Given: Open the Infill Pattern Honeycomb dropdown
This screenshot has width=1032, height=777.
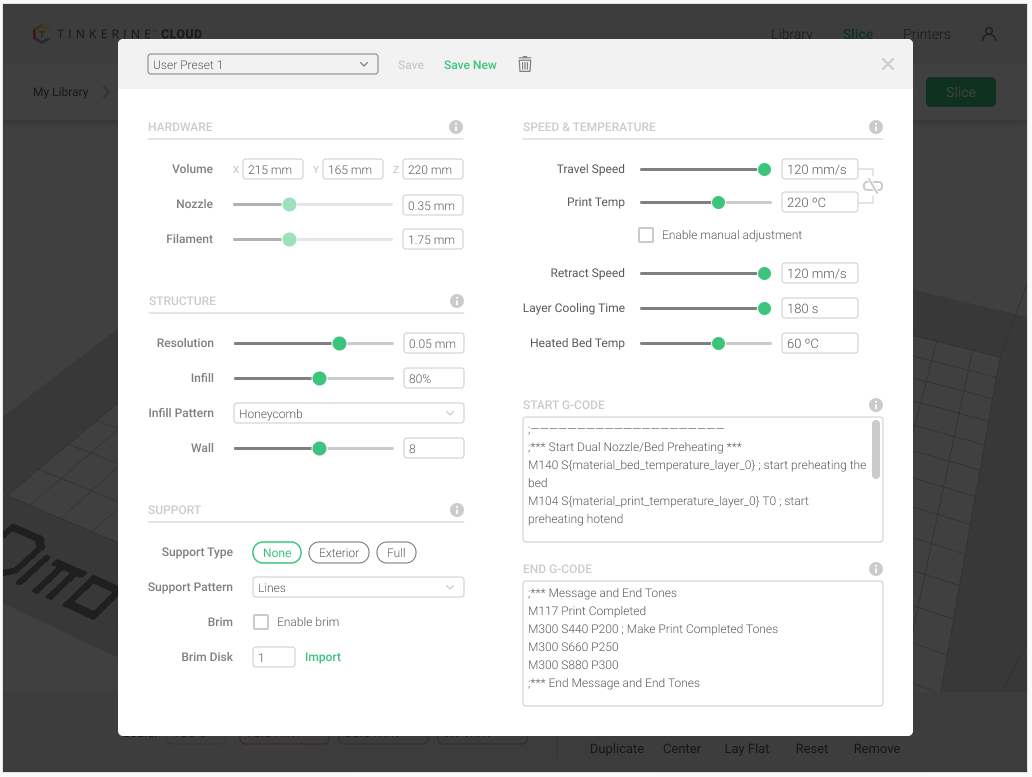Looking at the screenshot, I should point(349,413).
